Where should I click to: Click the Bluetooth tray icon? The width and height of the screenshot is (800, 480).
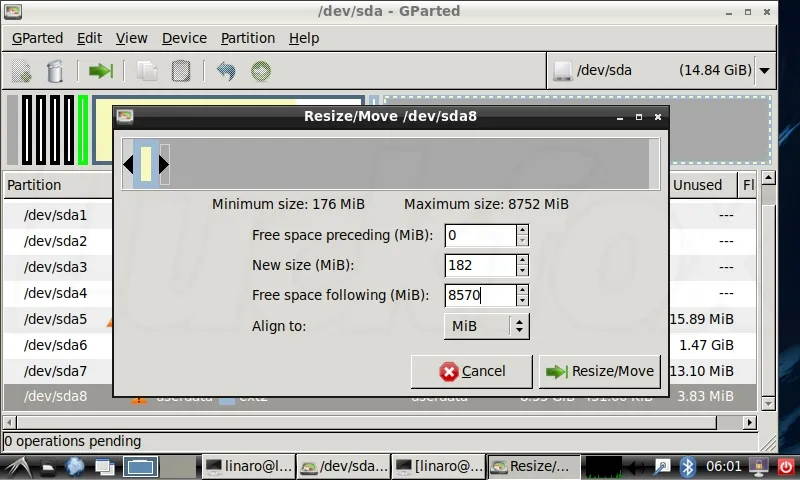(x=688, y=467)
